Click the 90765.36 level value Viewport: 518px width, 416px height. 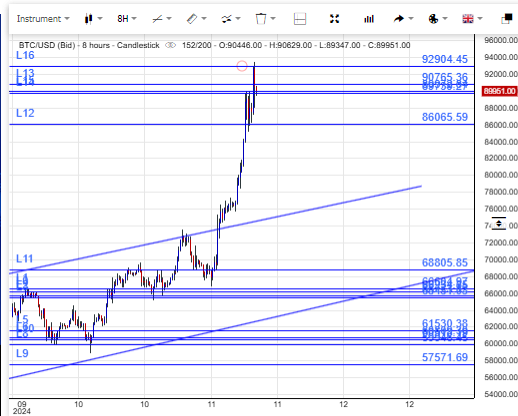click(445, 77)
